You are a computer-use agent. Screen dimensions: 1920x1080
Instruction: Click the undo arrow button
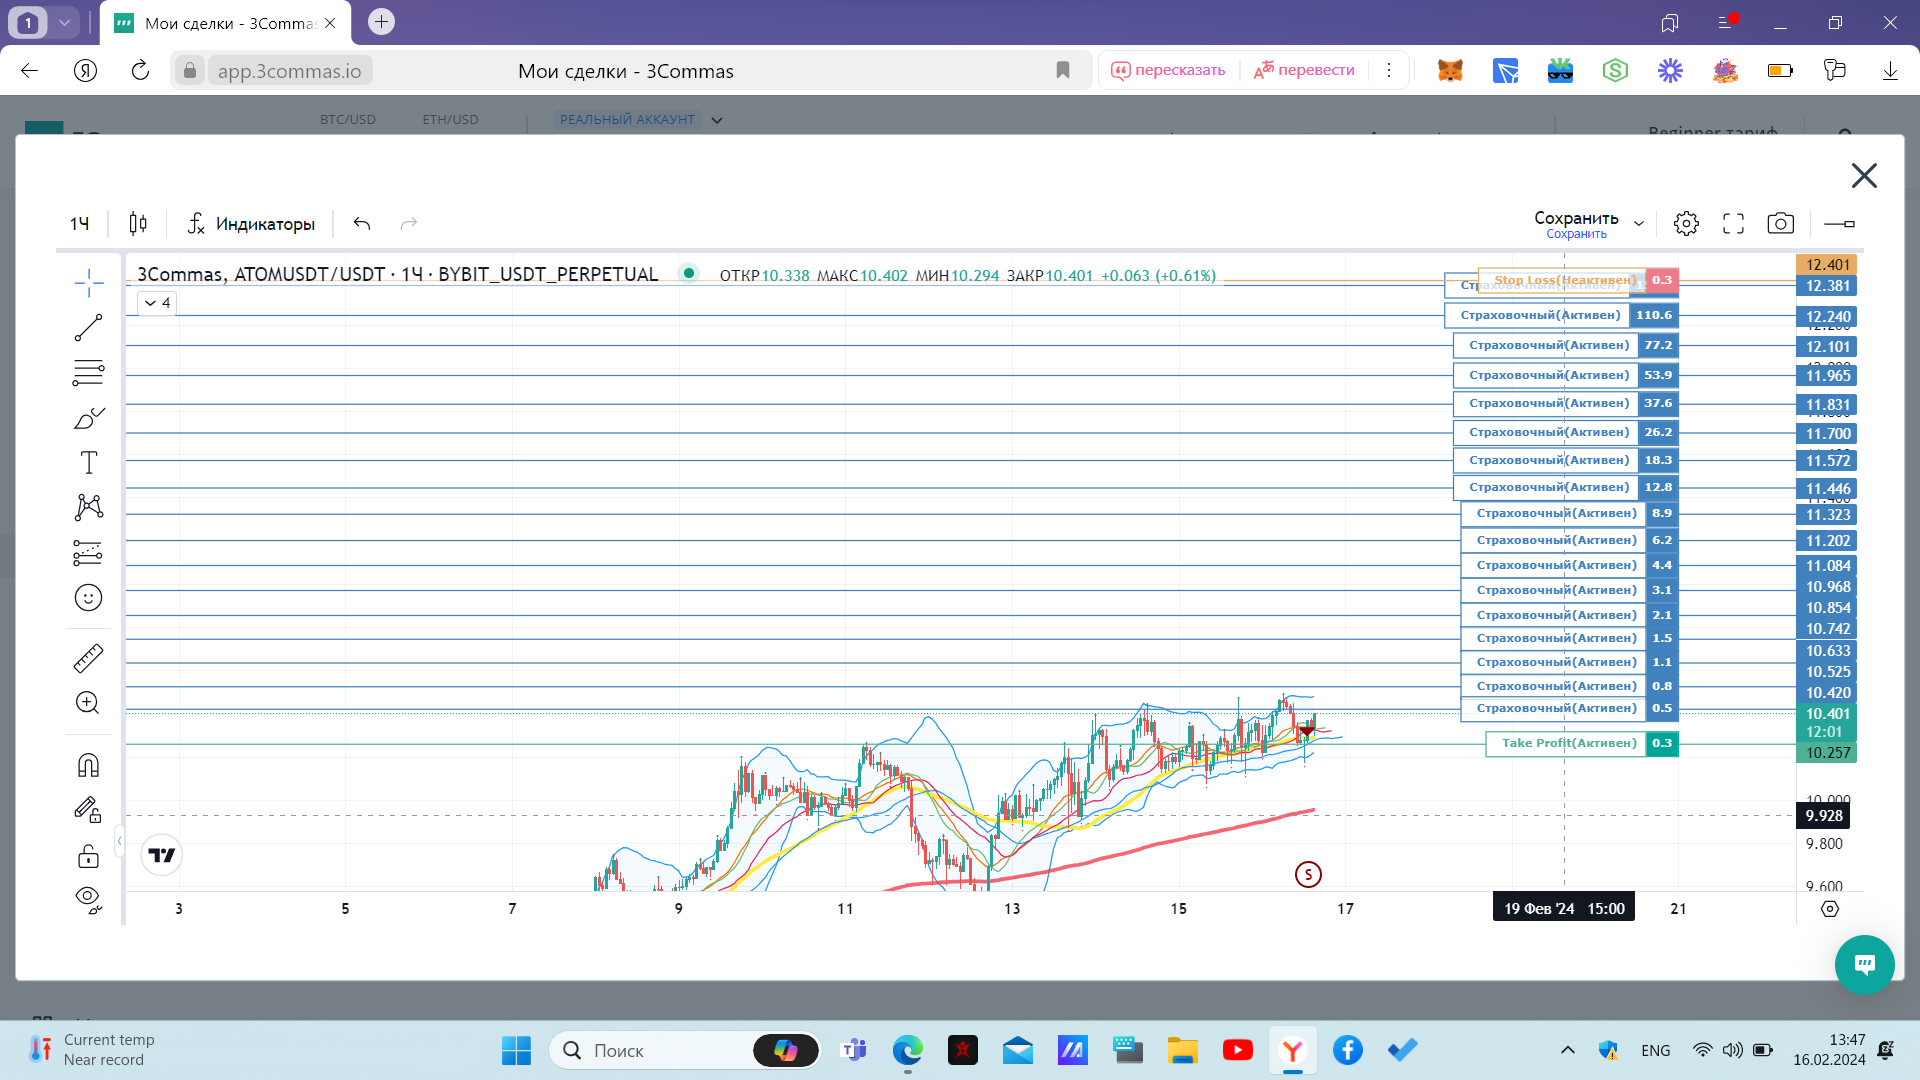[362, 224]
